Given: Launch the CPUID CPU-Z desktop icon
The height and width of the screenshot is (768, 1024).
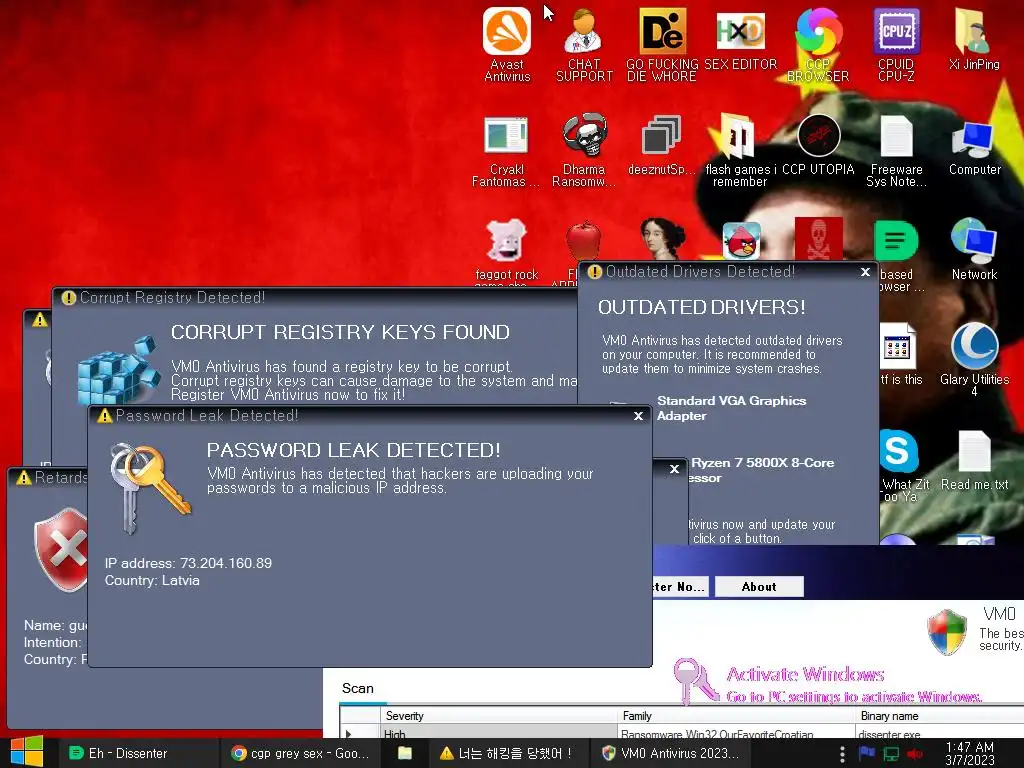Looking at the screenshot, I should point(896,44).
